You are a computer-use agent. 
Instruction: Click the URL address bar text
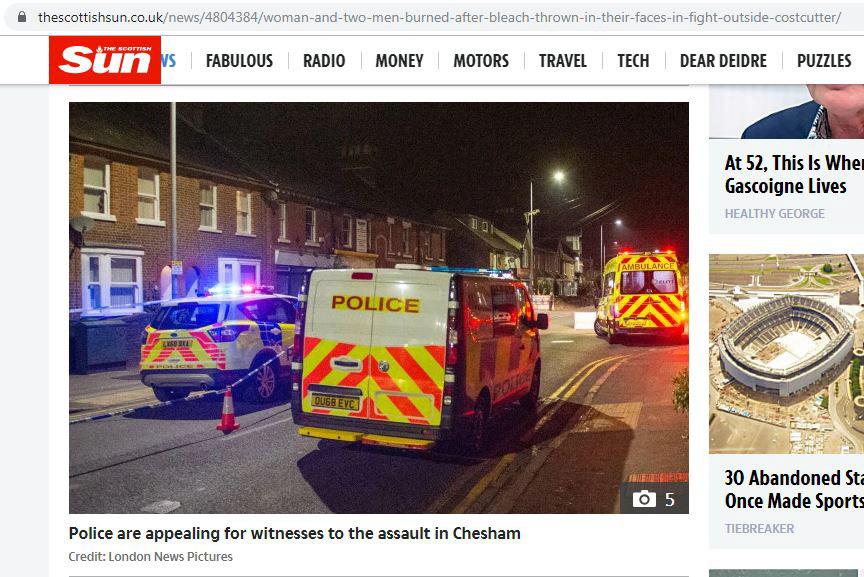pos(439,17)
